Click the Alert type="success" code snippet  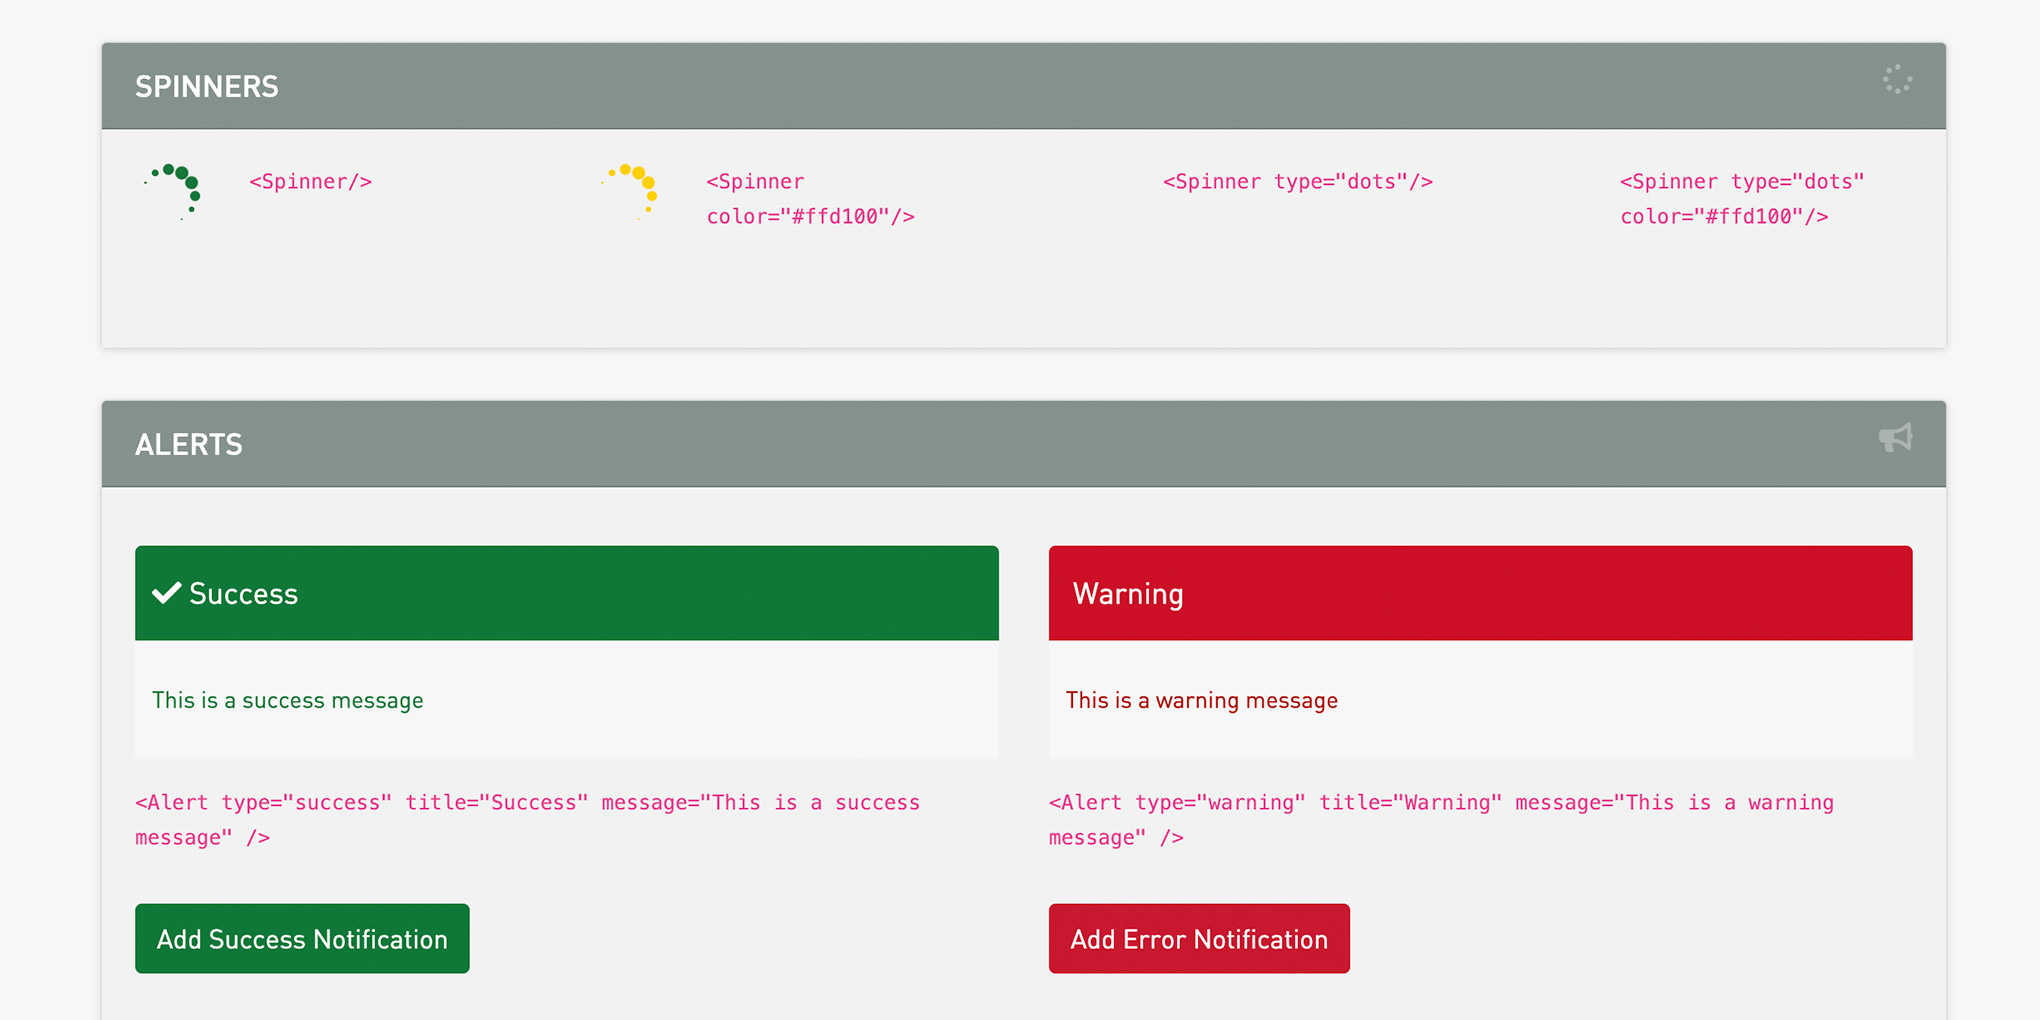click(527, 819)
